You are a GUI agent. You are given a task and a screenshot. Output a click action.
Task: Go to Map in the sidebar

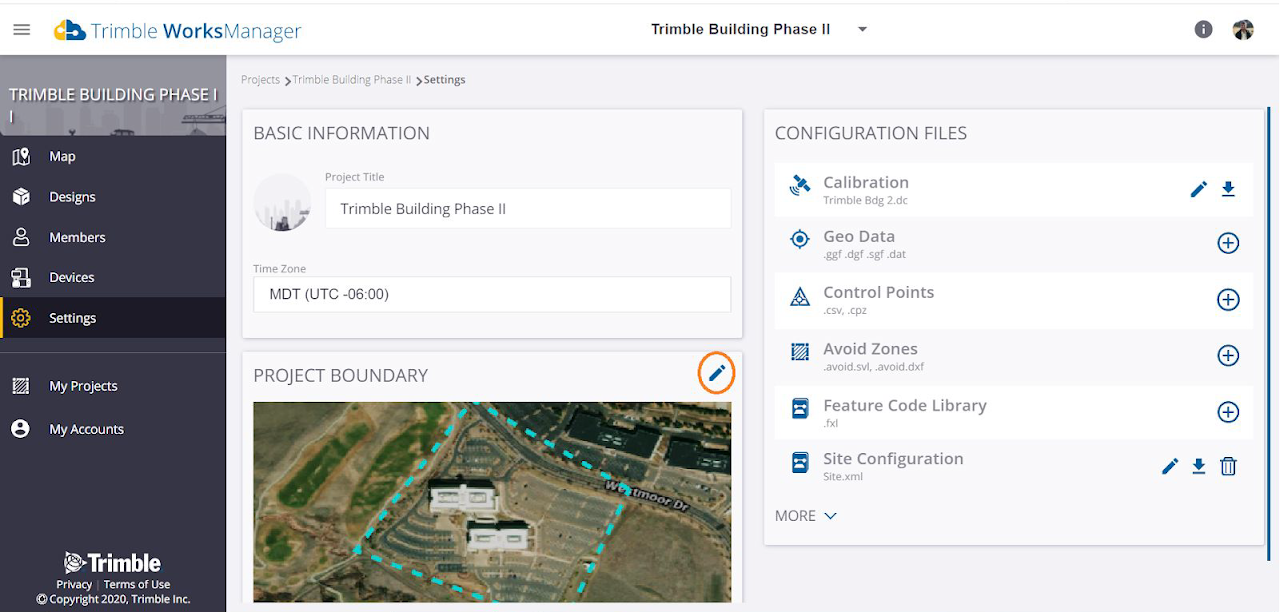point(113,156)
